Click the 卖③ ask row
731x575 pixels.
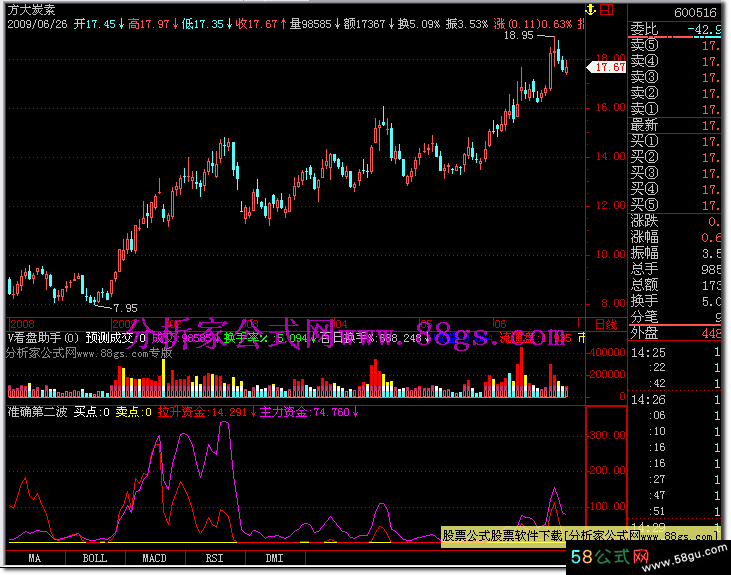point(675,77)
